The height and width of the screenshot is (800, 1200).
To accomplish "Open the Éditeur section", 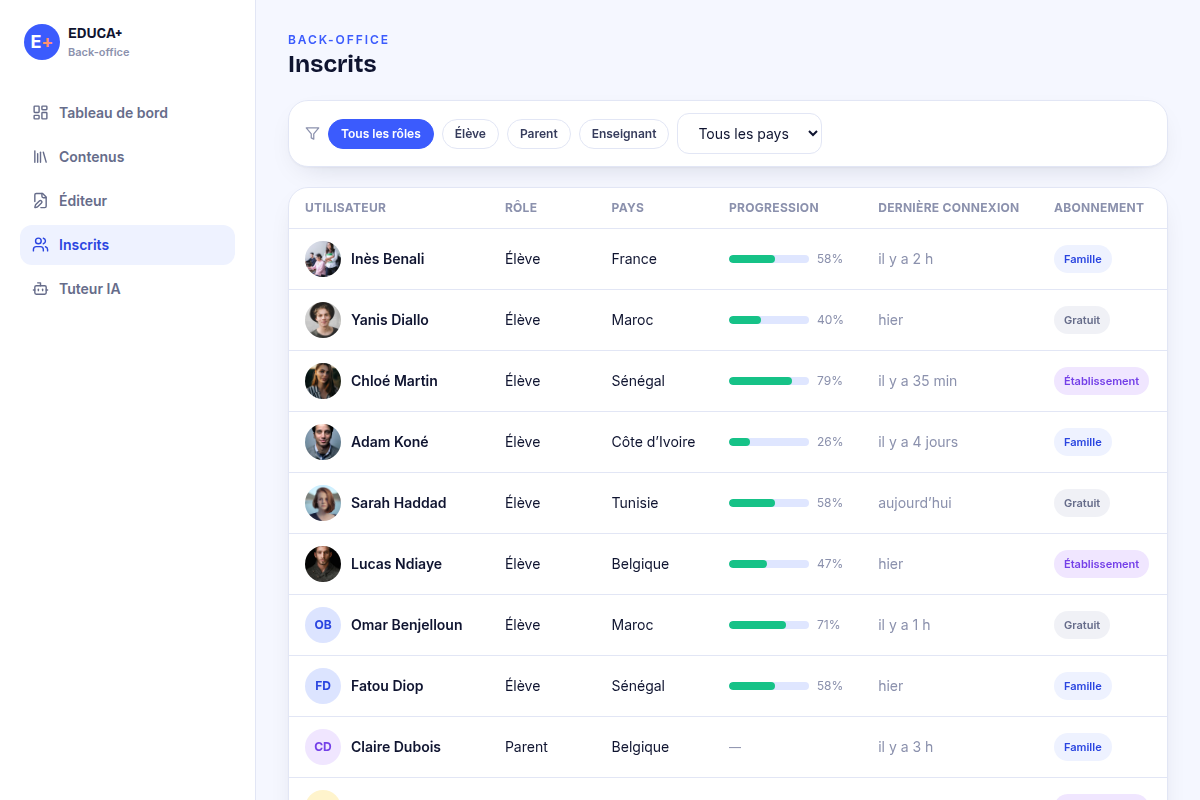I will click(127, 201).
